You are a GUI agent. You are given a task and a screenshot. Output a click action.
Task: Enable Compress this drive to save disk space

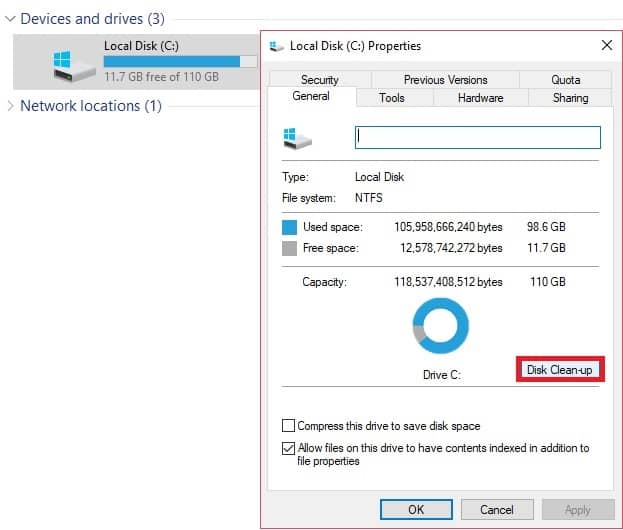click(x=289, y=426)
